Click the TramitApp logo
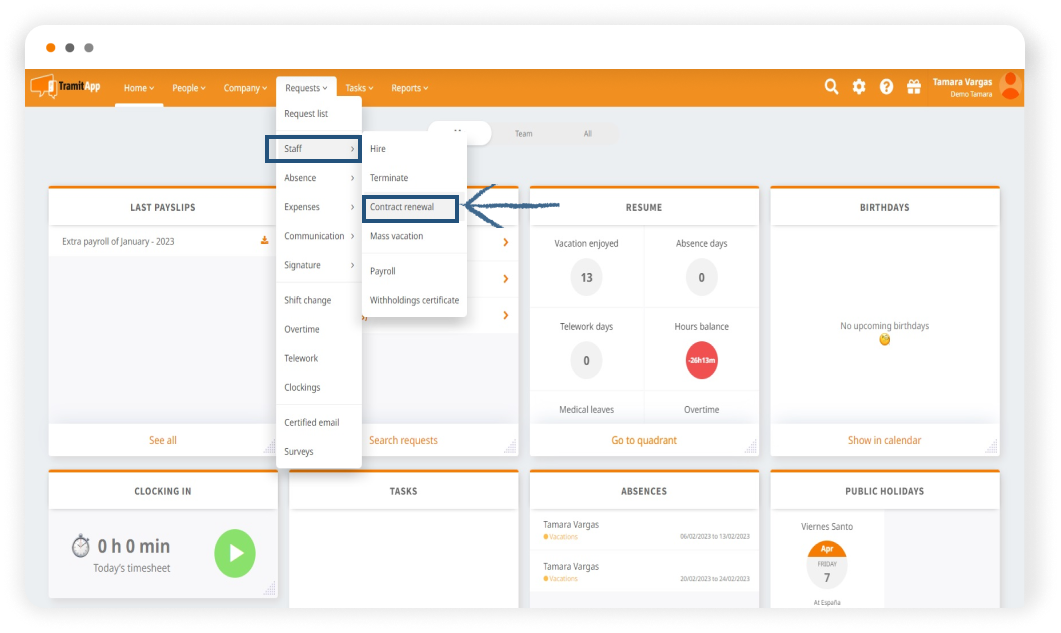1061x633 pixels. click(x=66, y=87)
